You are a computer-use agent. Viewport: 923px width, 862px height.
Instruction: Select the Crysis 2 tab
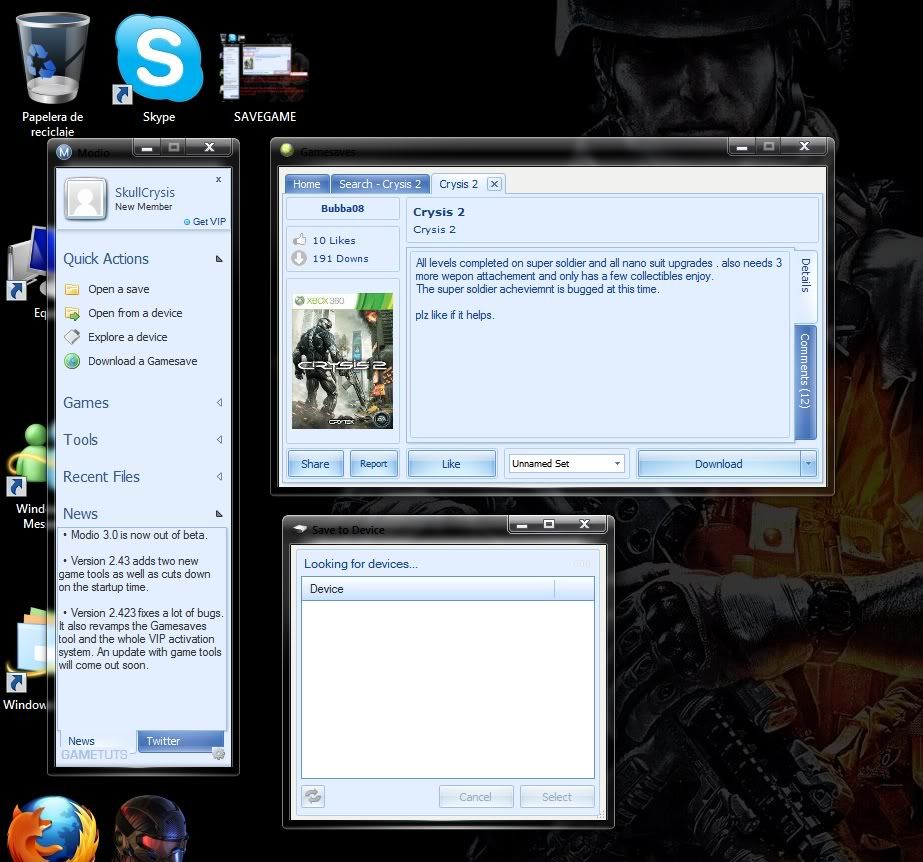click(x=459, y=184)
